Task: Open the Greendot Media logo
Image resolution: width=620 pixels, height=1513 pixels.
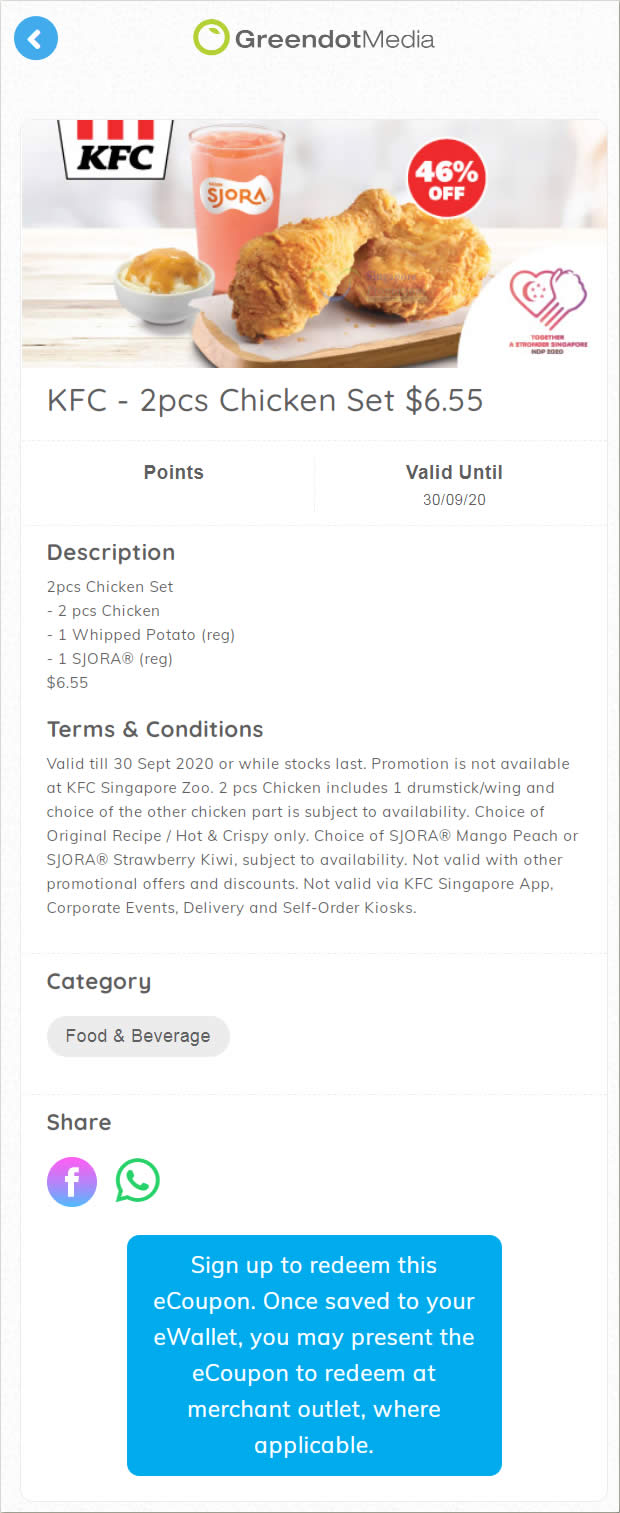Action: [x=313, y=39]
